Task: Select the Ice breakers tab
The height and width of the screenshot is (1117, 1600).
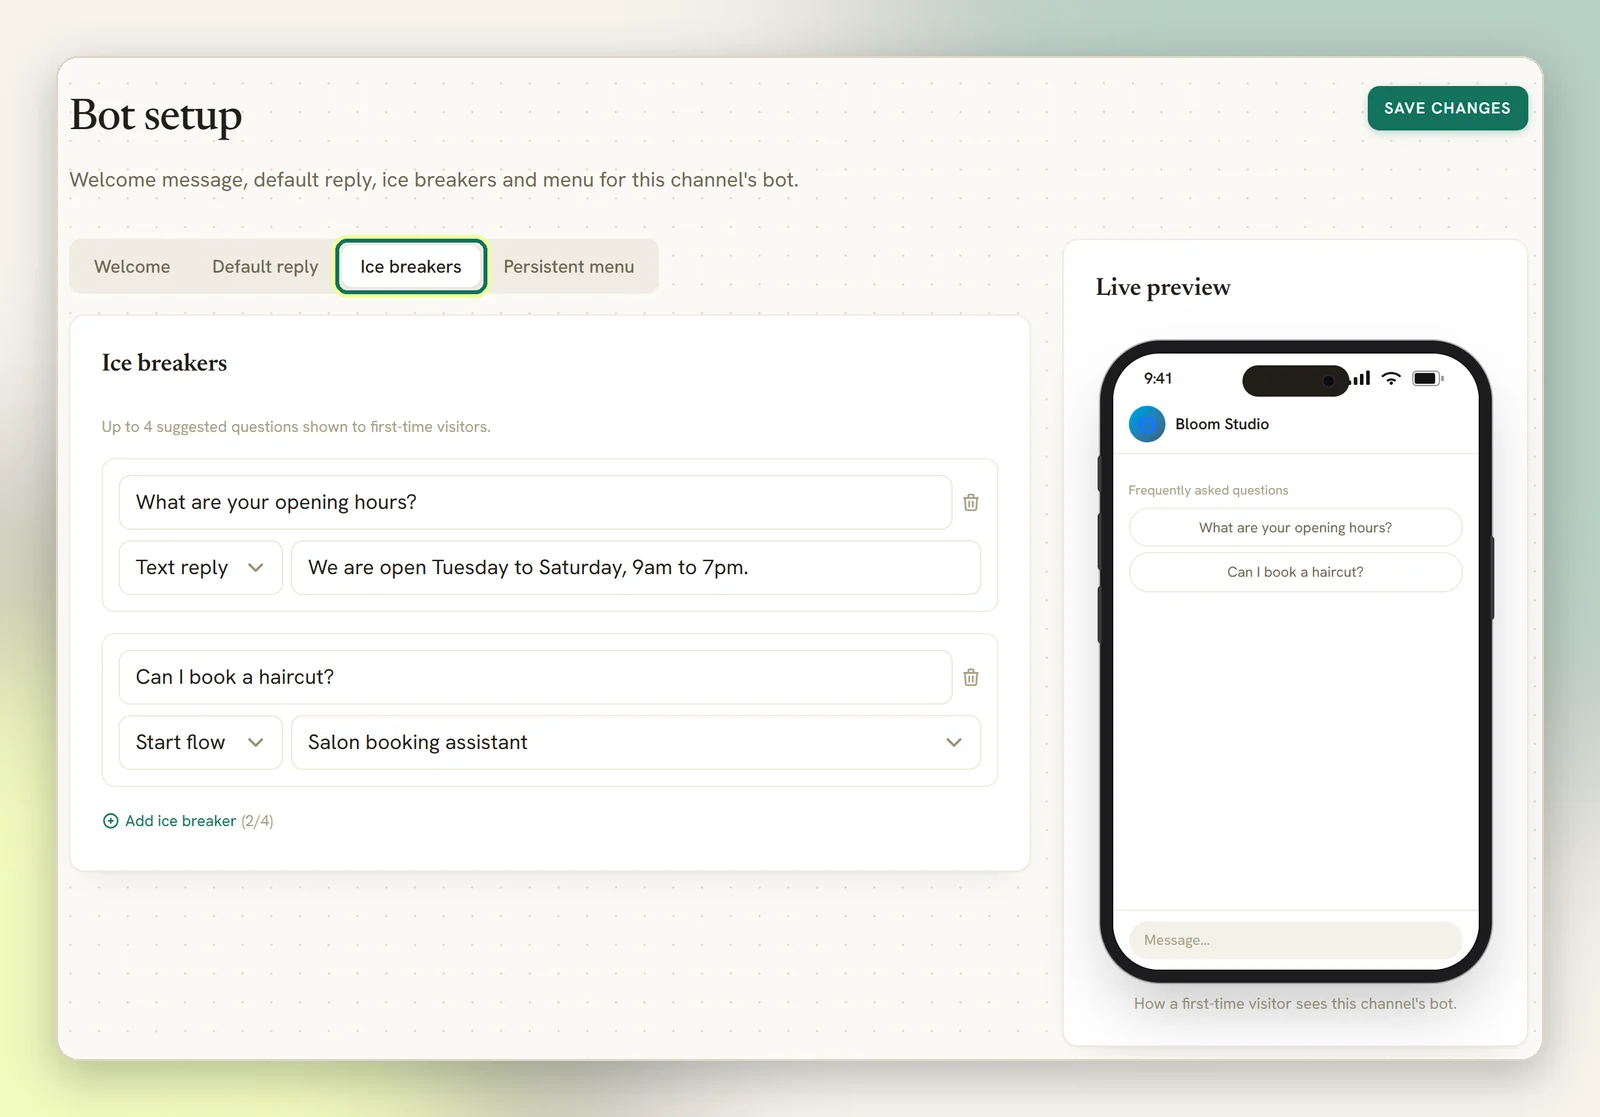Action: tap(411, 267)
